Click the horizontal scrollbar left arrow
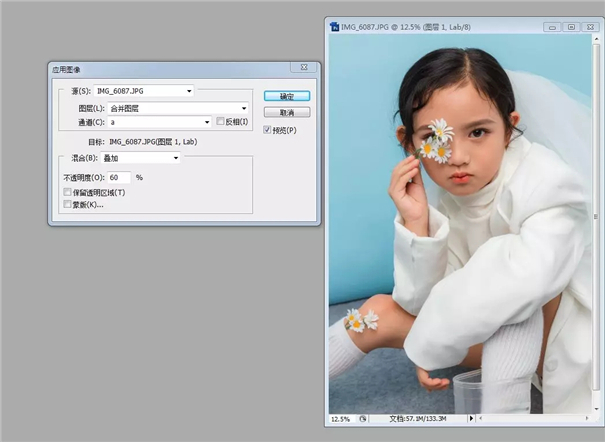 coord(481,418)
